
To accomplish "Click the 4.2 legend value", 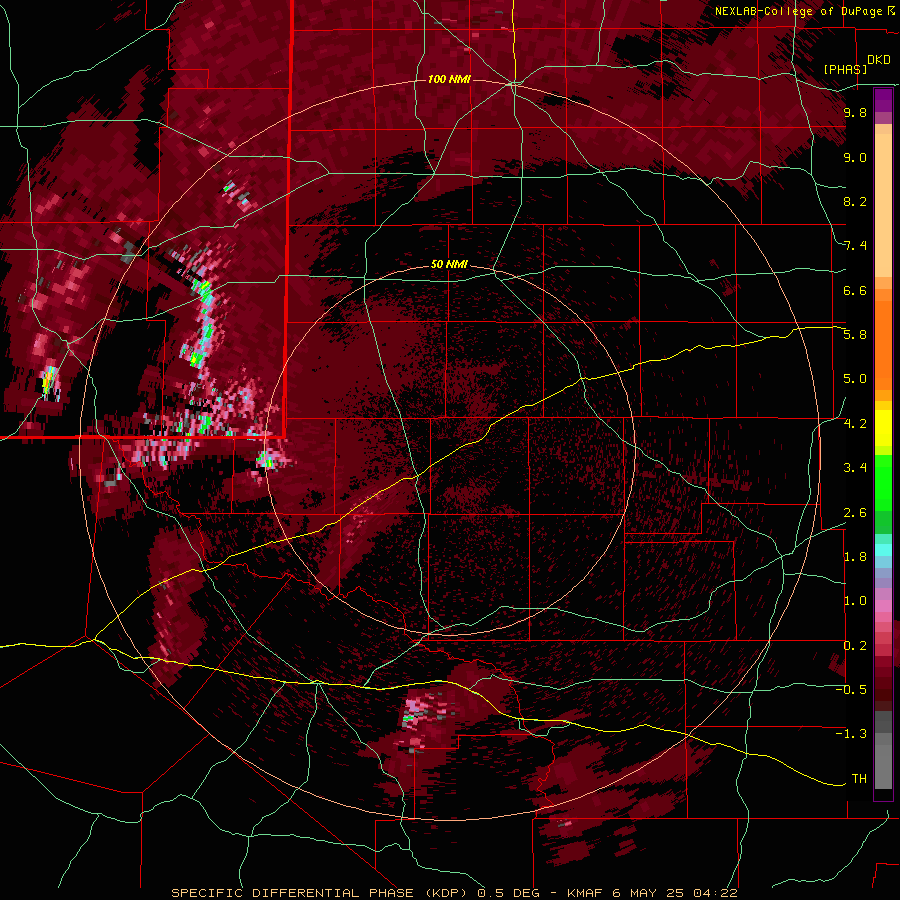I will click(x=855, y=424).
